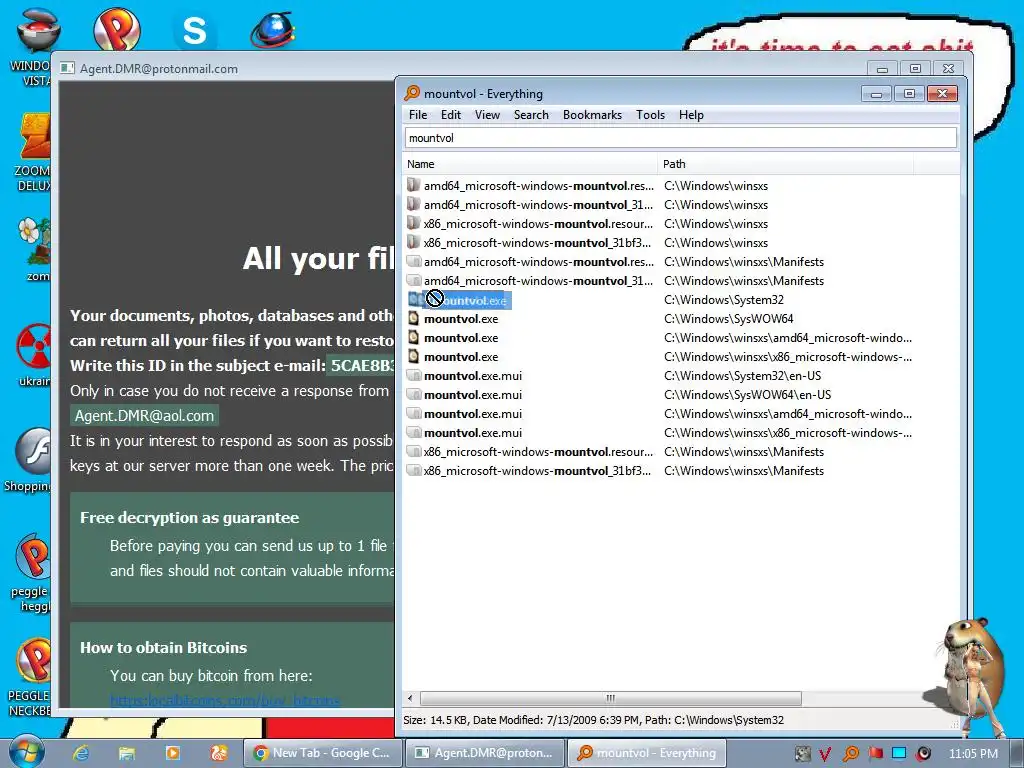The height and width of the screenshot is (768, 1024).
Task: Sort results by the Name column header
Action: click(530, 164)
